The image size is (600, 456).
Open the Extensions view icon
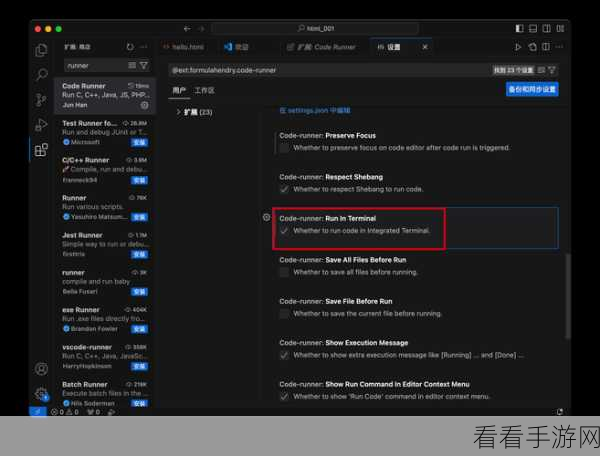[41, 150]
